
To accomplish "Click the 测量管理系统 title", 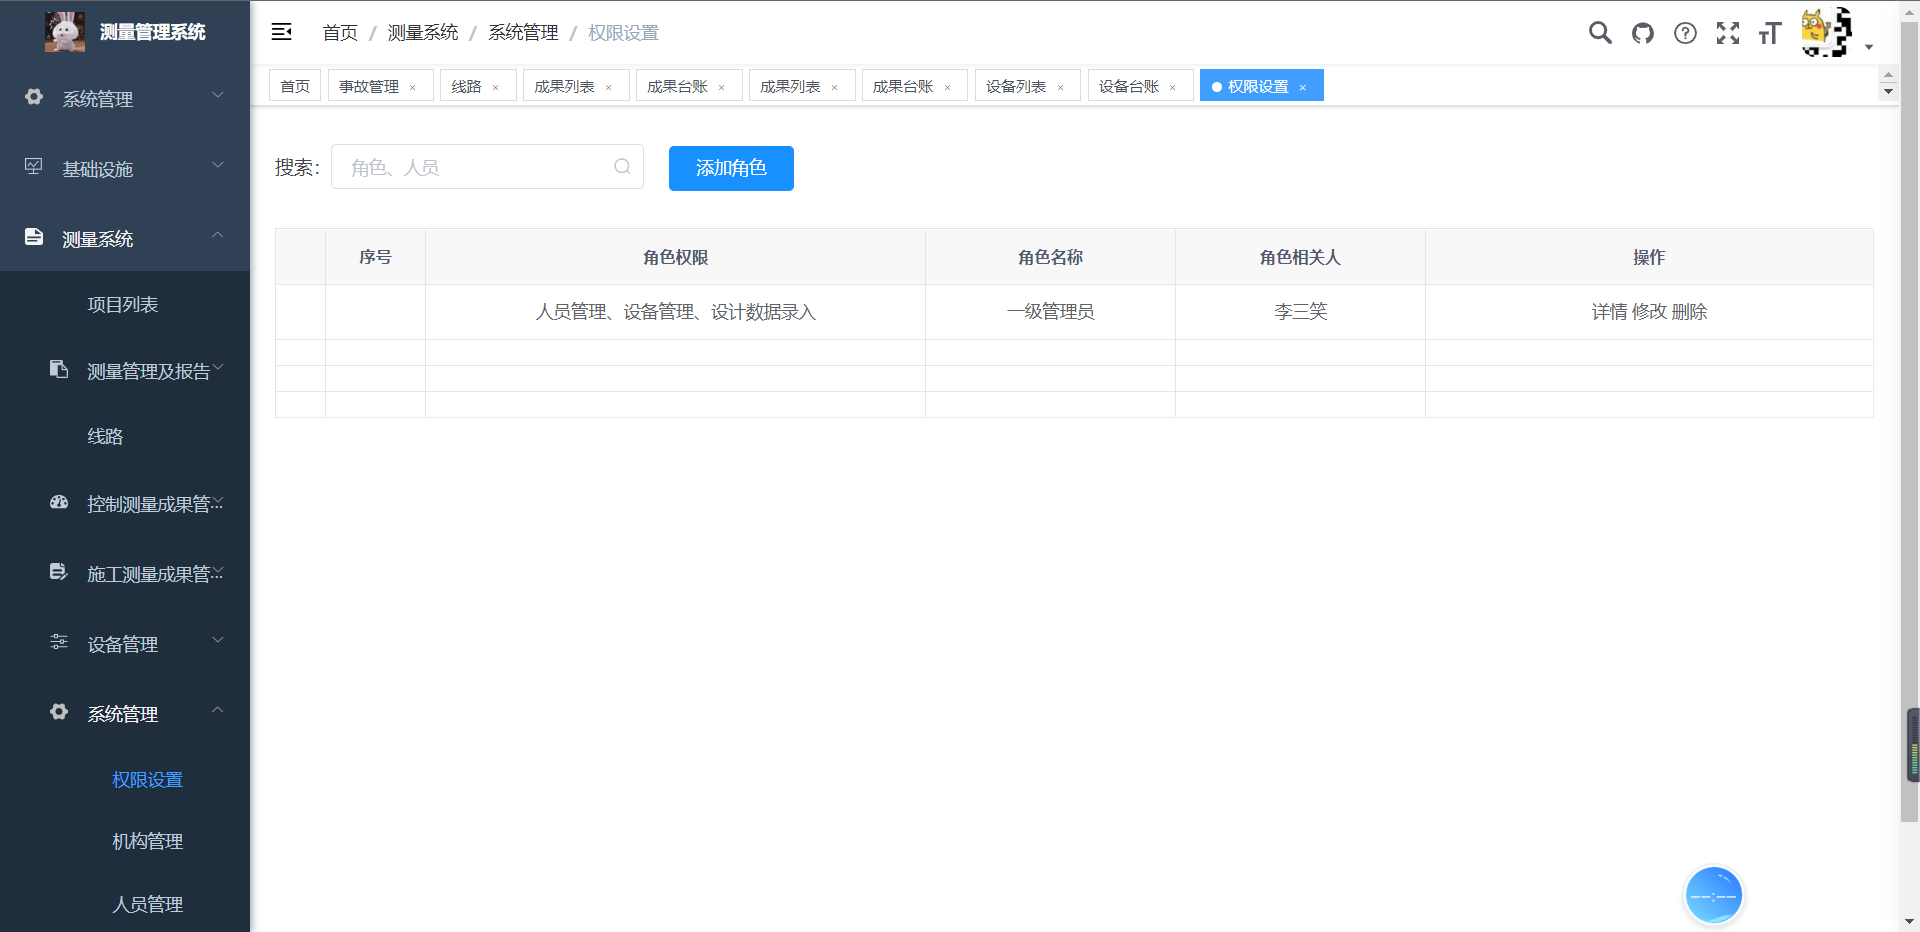I will 153,32.
